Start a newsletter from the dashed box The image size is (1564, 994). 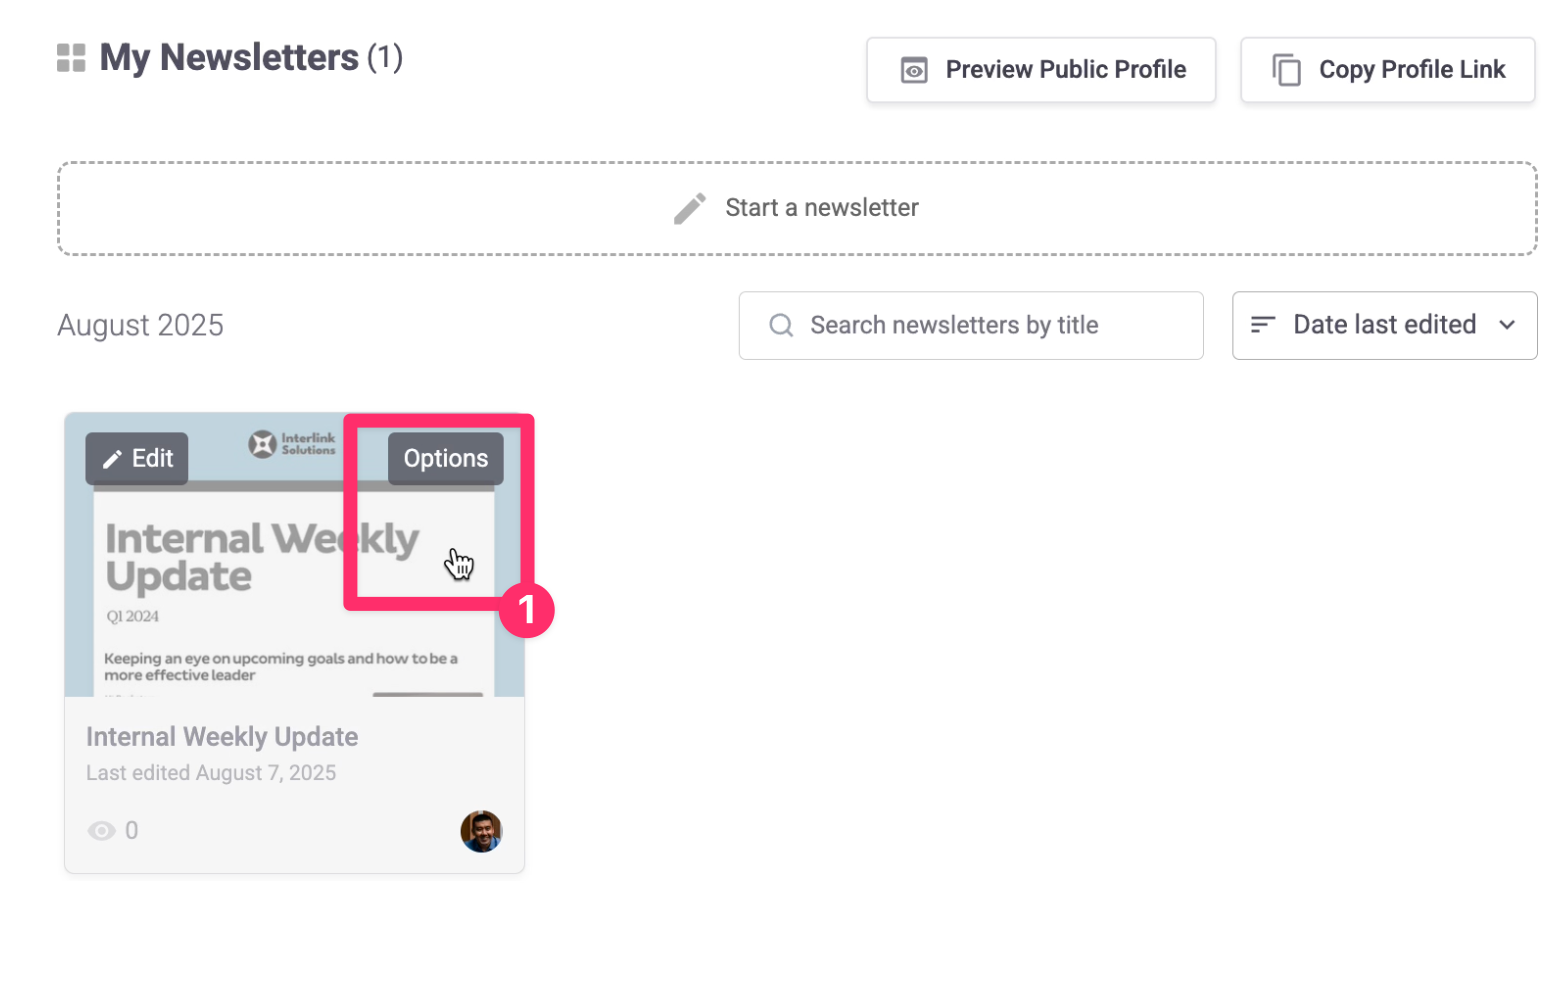820,208
